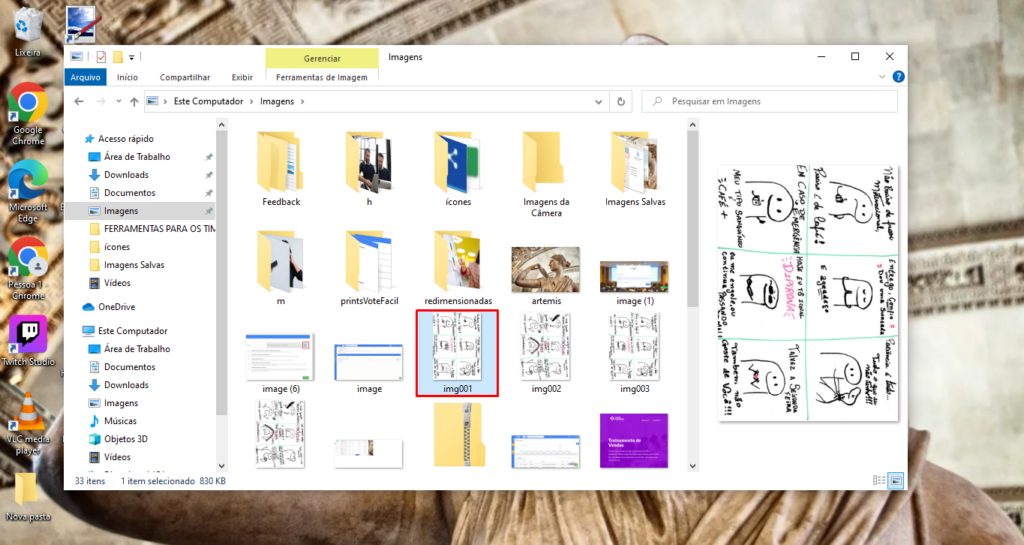Switch to large thumbnails view layout

pyautogui.click(x=895, y=481)
